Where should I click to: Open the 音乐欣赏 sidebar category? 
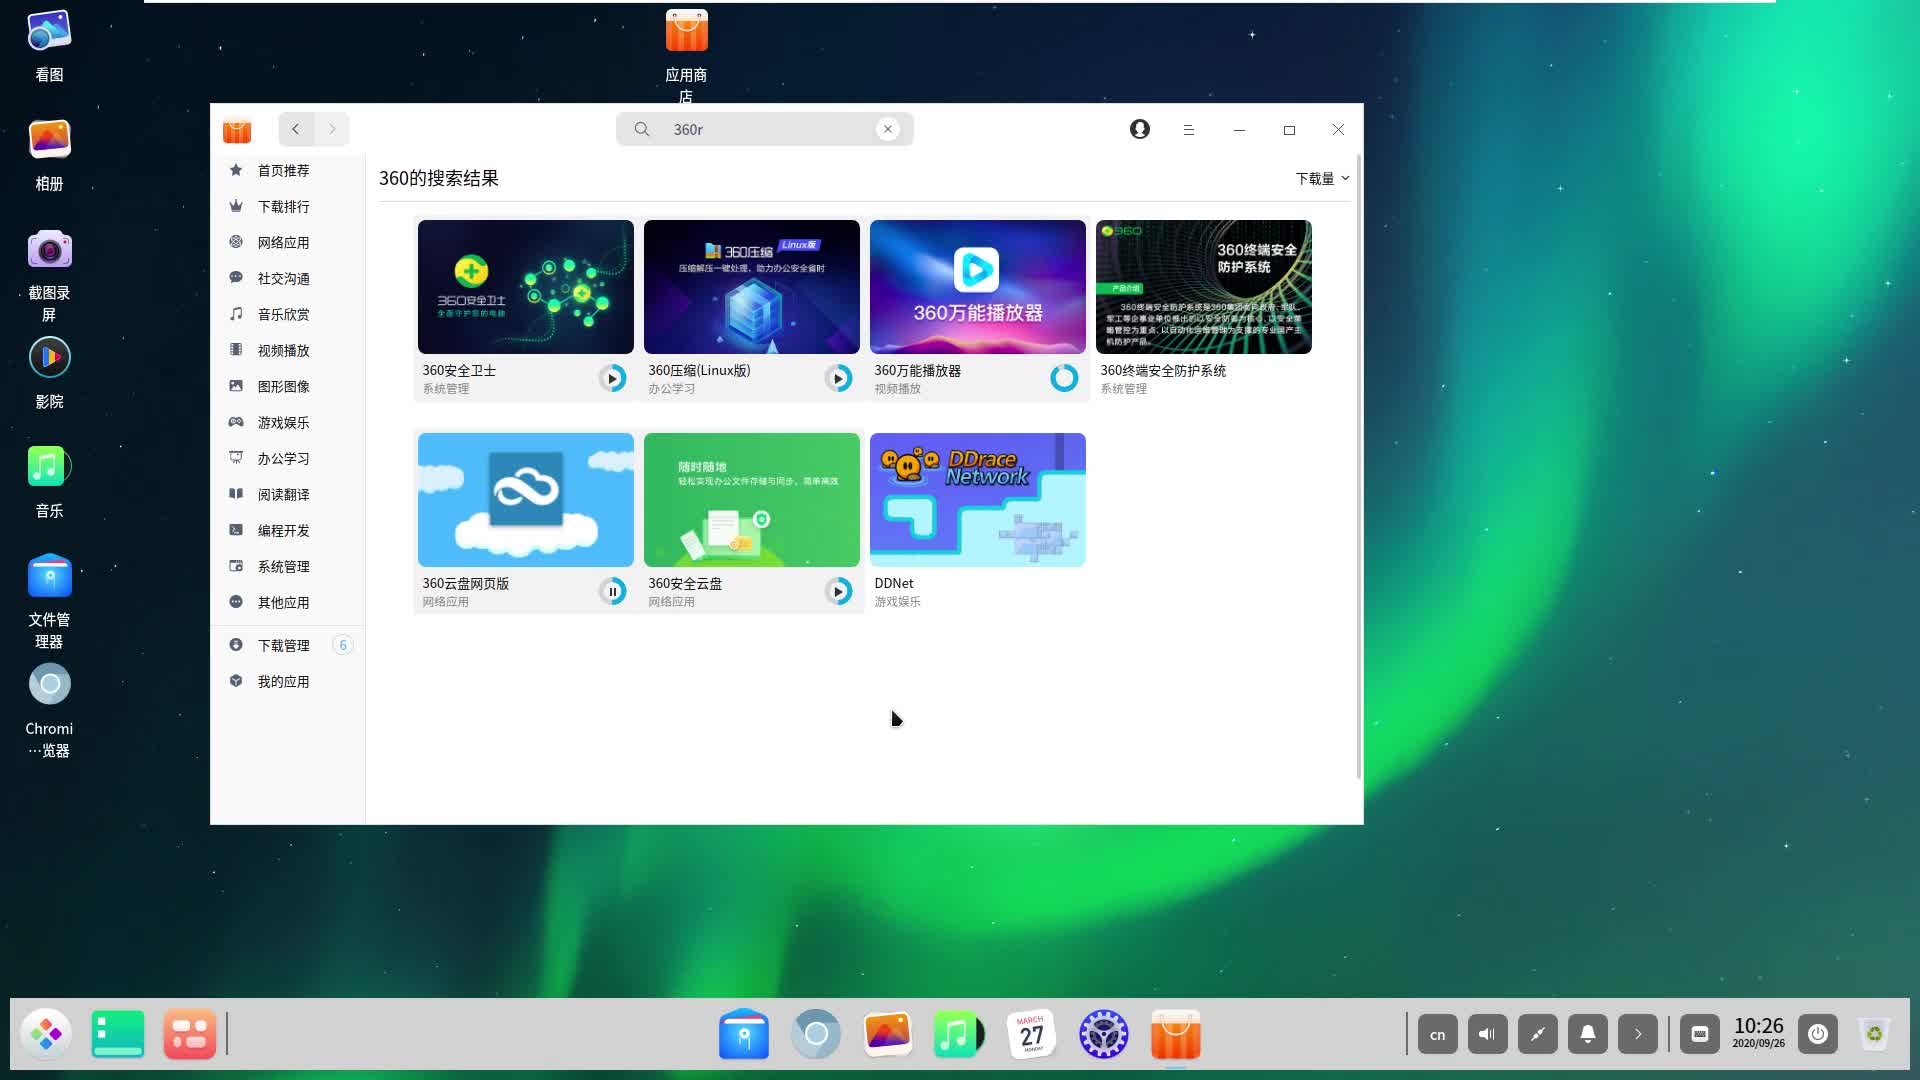(x=281, y=313)
